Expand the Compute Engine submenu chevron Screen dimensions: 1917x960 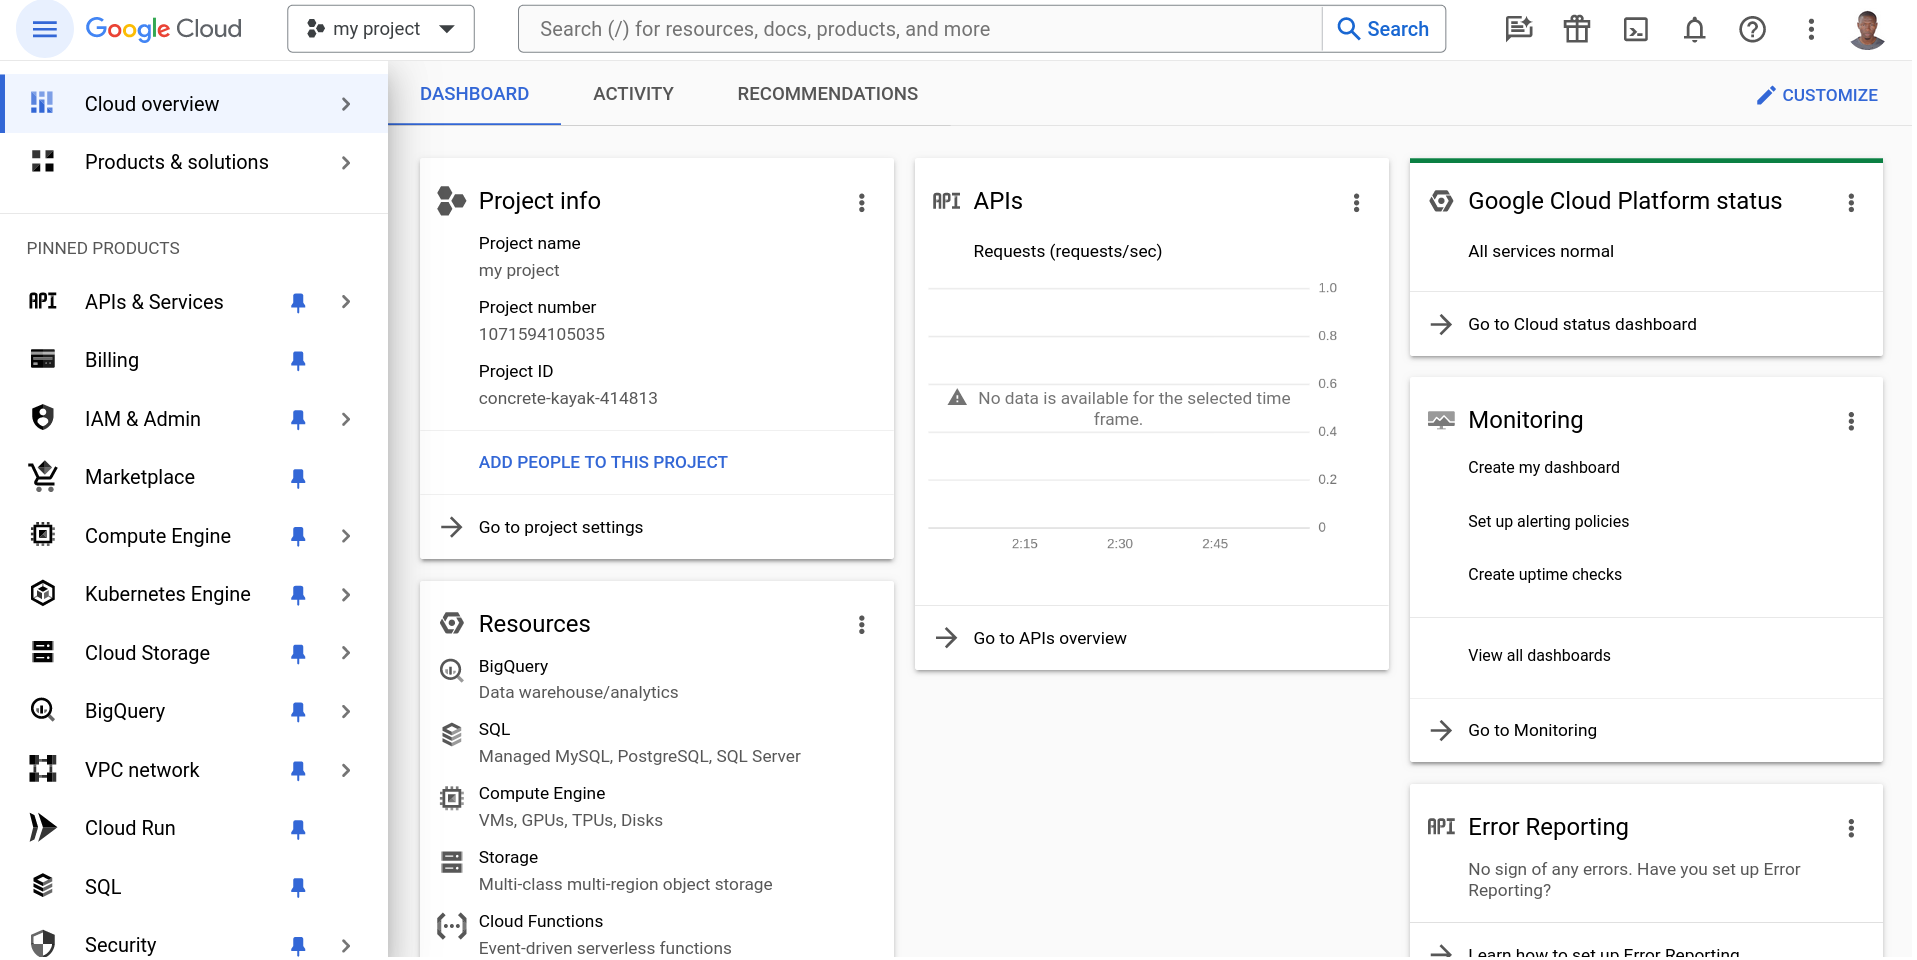(346, 536)
